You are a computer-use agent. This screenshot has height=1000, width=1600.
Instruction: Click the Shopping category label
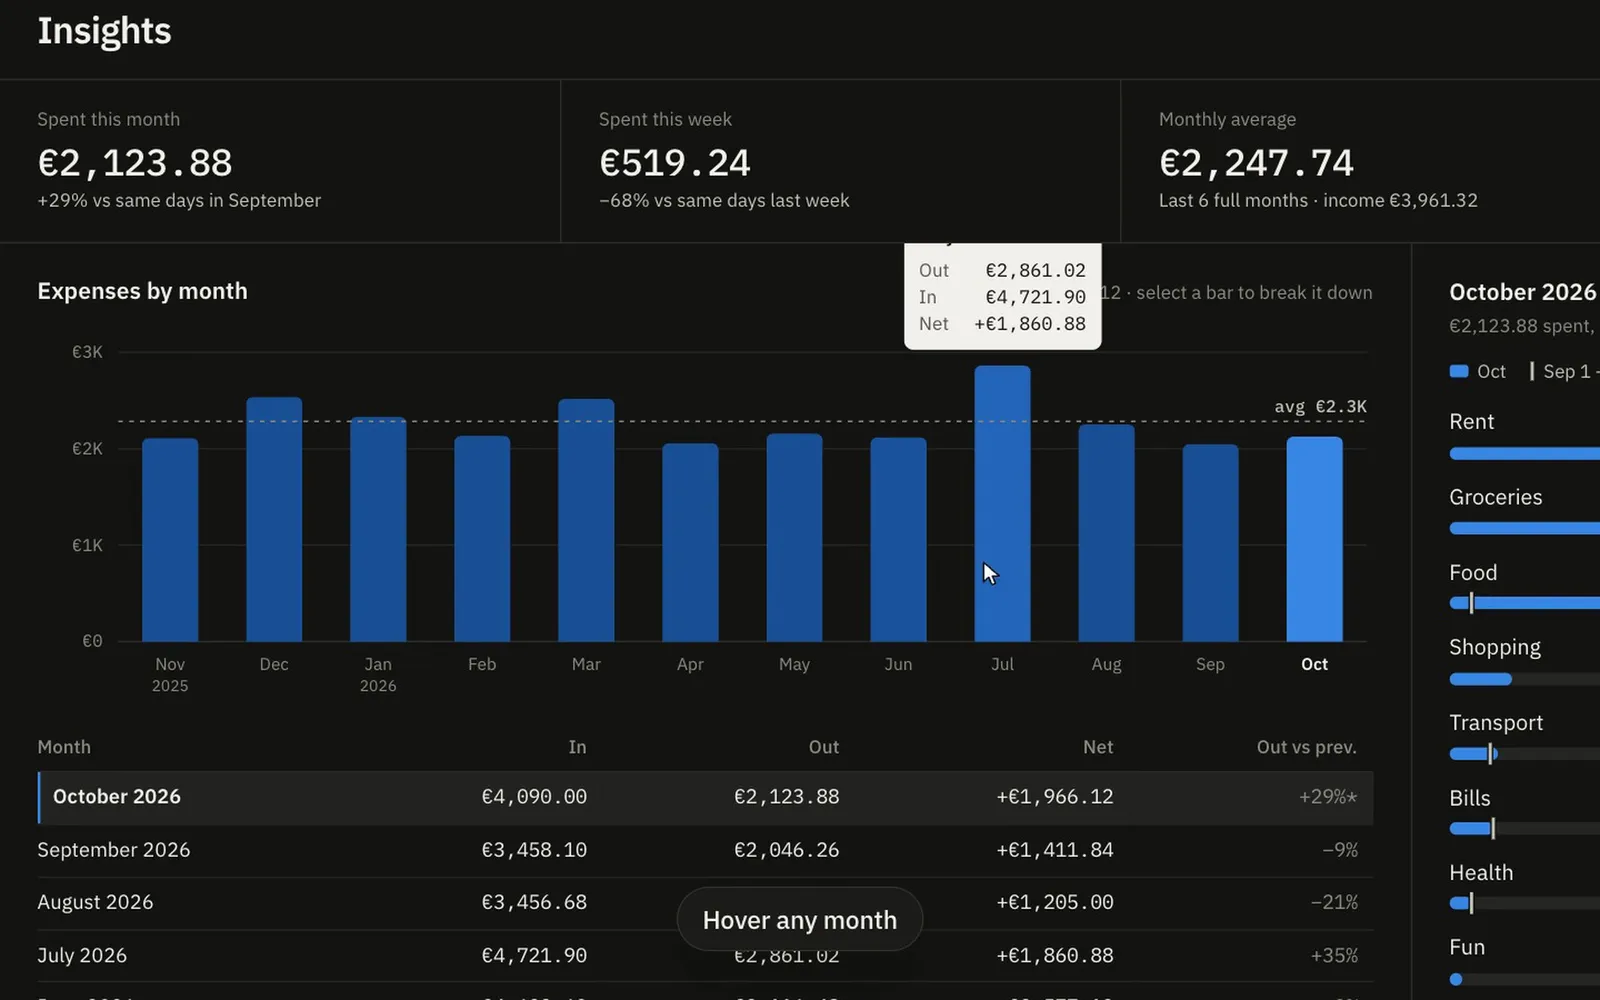[1495, 648]
